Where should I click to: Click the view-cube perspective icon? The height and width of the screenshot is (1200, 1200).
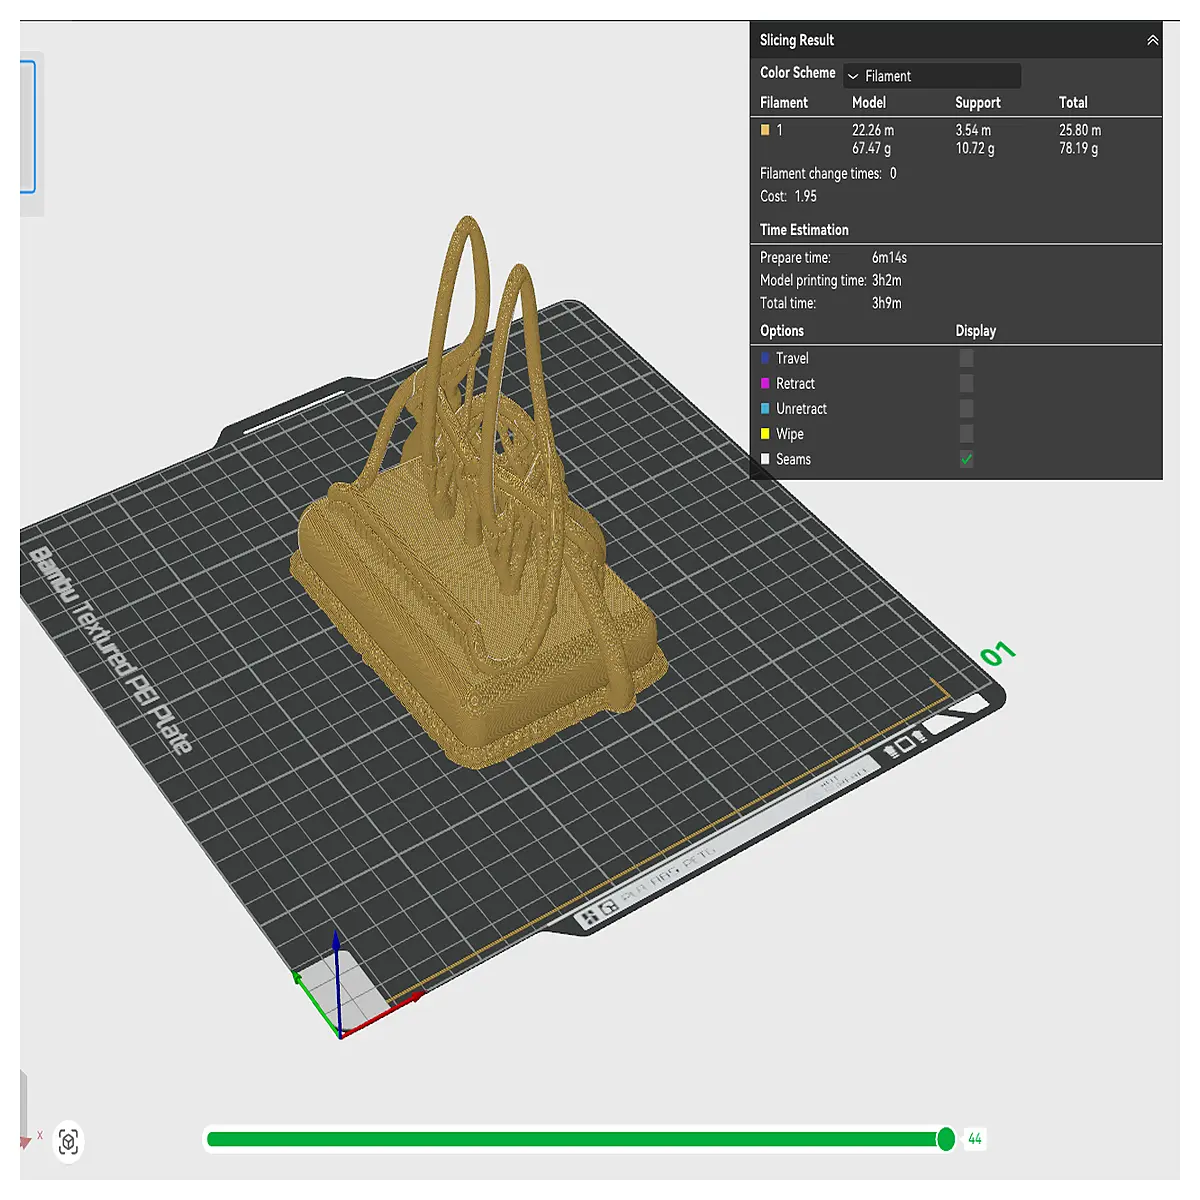68,1141
